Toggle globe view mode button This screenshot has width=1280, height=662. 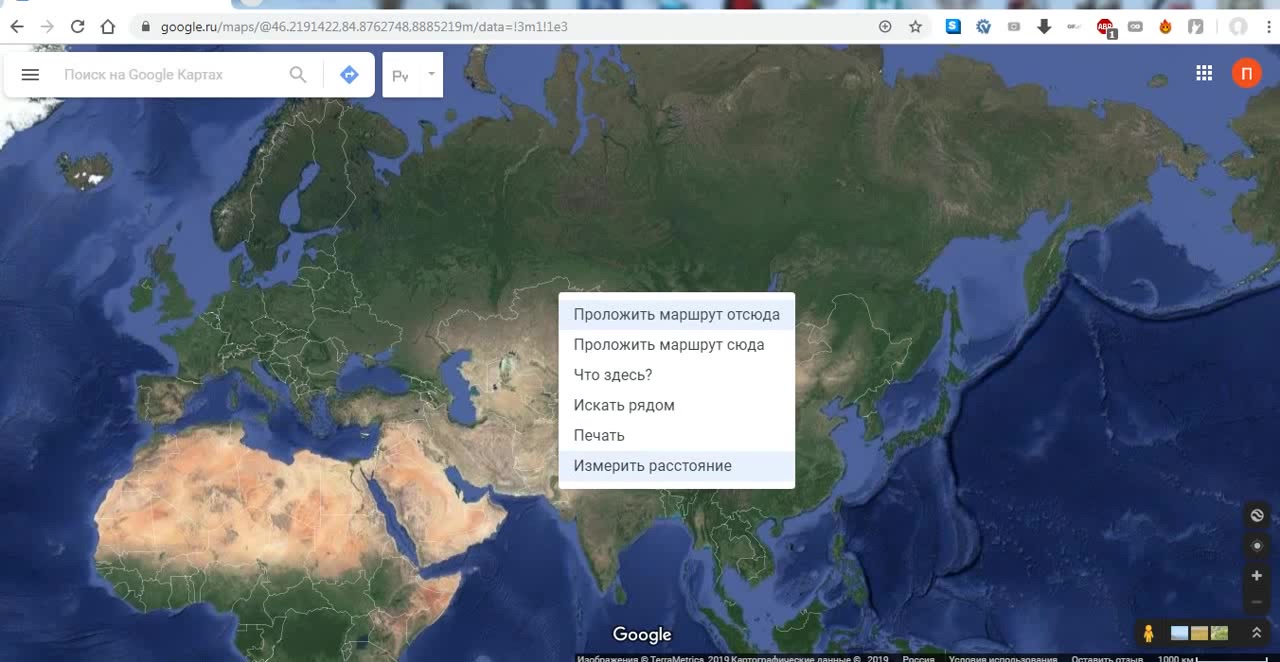pos(1257,515)
